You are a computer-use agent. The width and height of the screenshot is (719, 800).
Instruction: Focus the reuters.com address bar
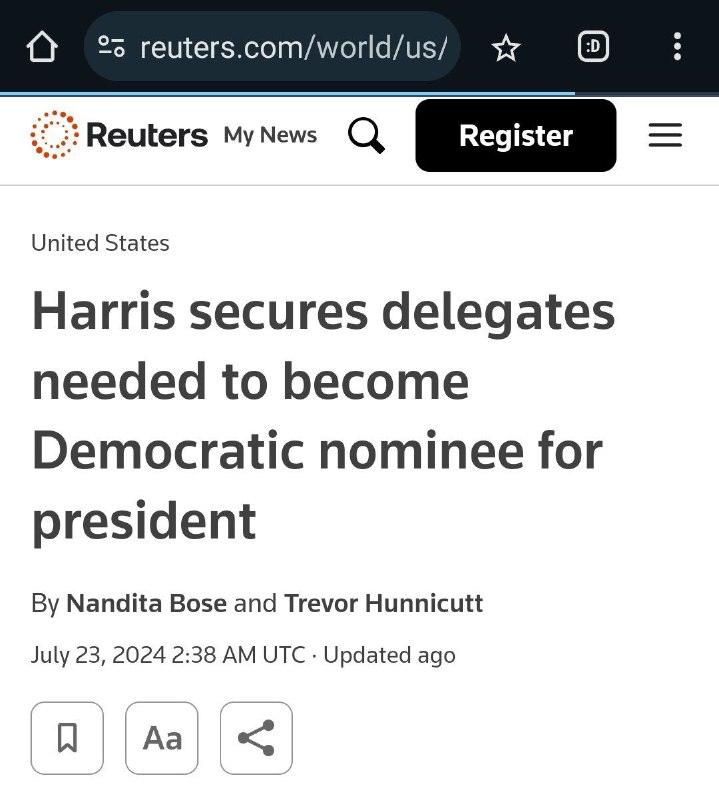coord(272,46)
